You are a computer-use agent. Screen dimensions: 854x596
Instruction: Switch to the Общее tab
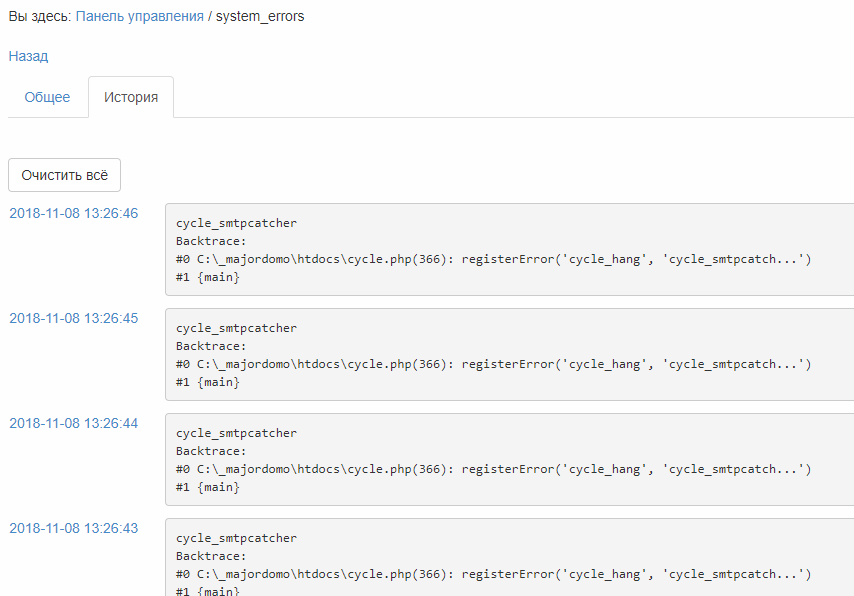47,97
